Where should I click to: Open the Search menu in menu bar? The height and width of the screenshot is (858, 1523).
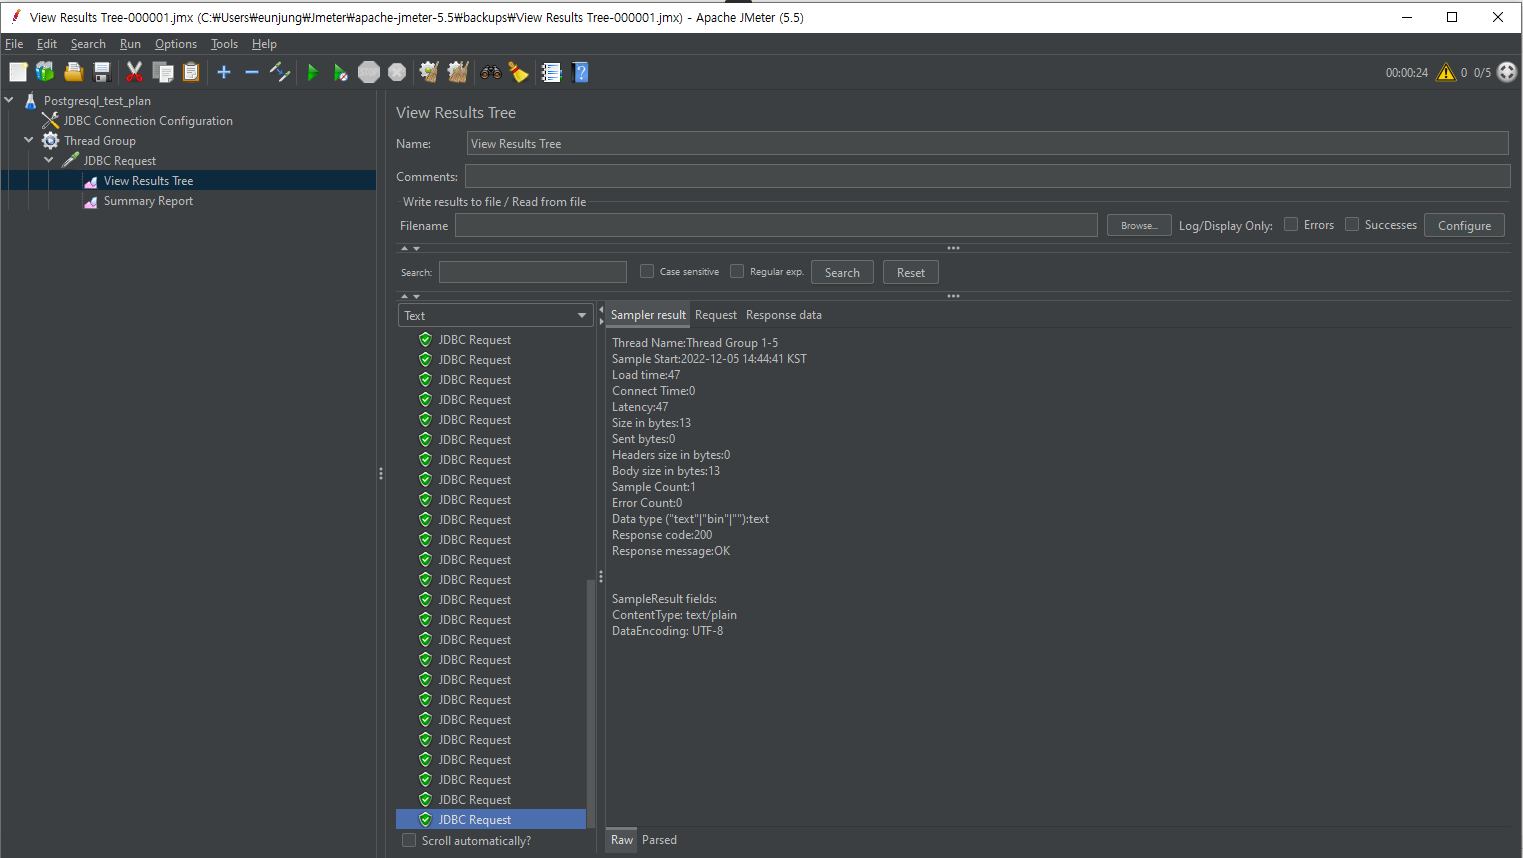pyautogui.click(x=88, y=44)
